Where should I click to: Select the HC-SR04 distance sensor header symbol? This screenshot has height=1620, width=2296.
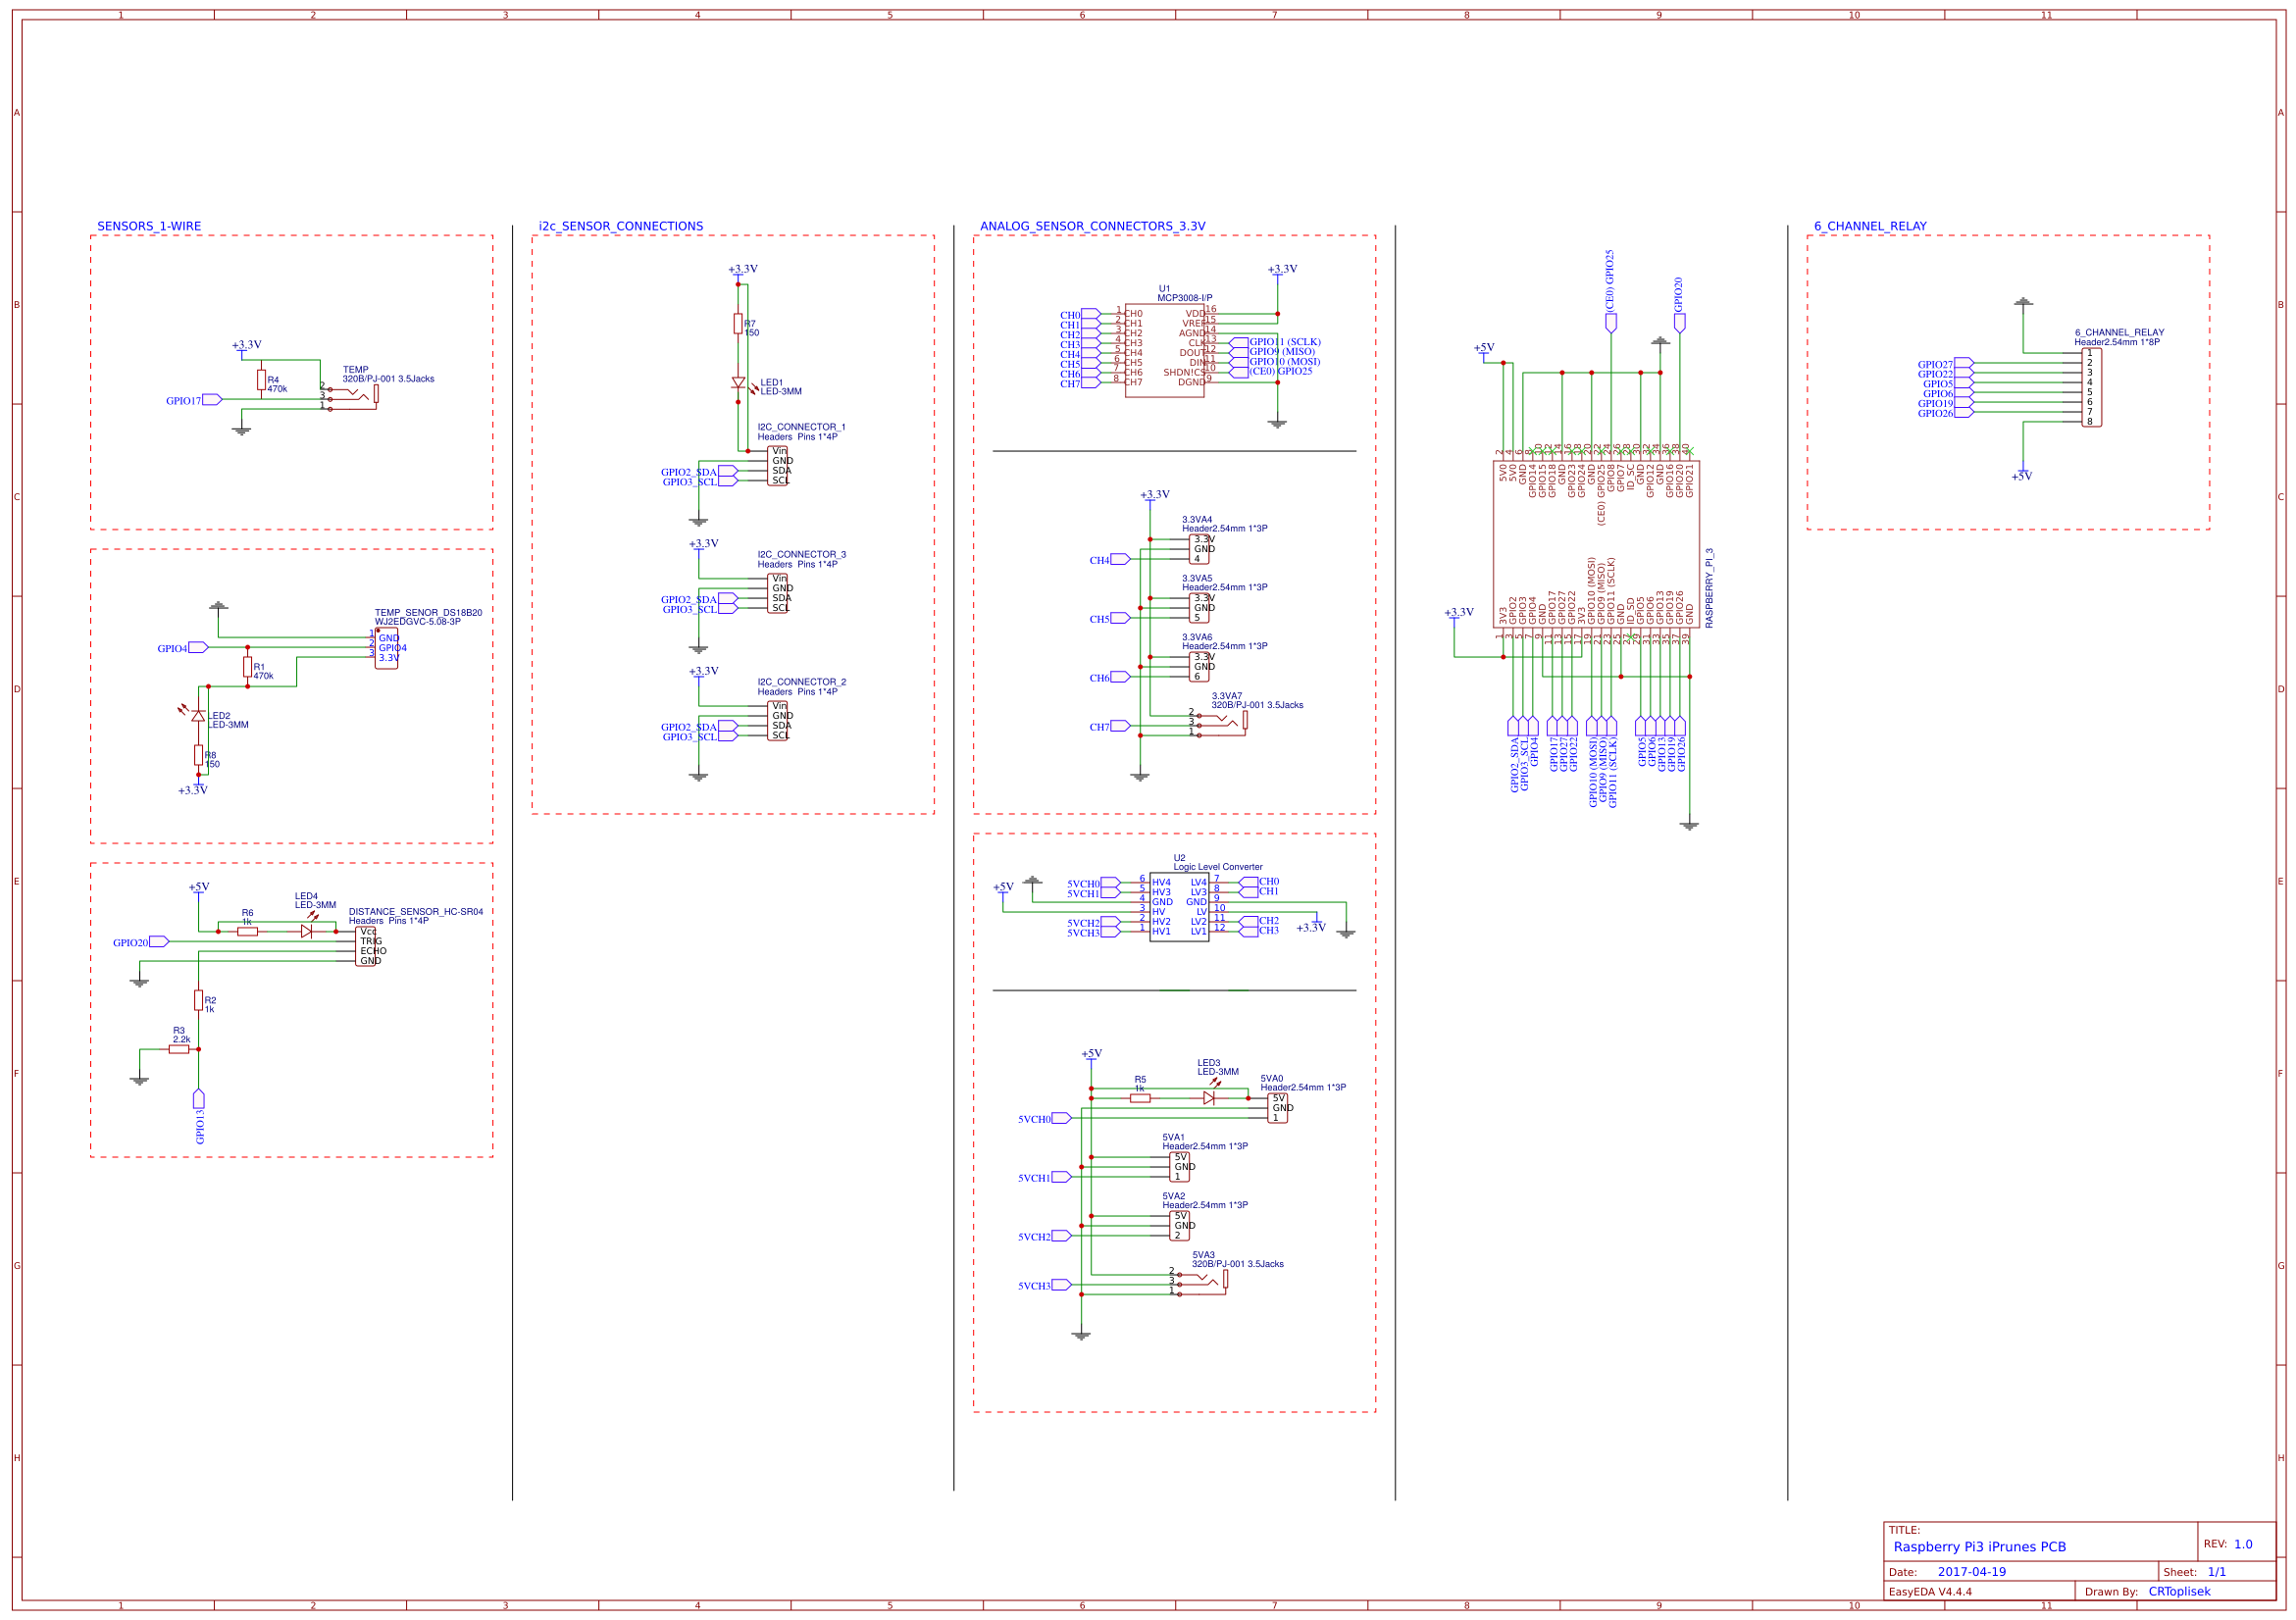[x=368, y=945]
